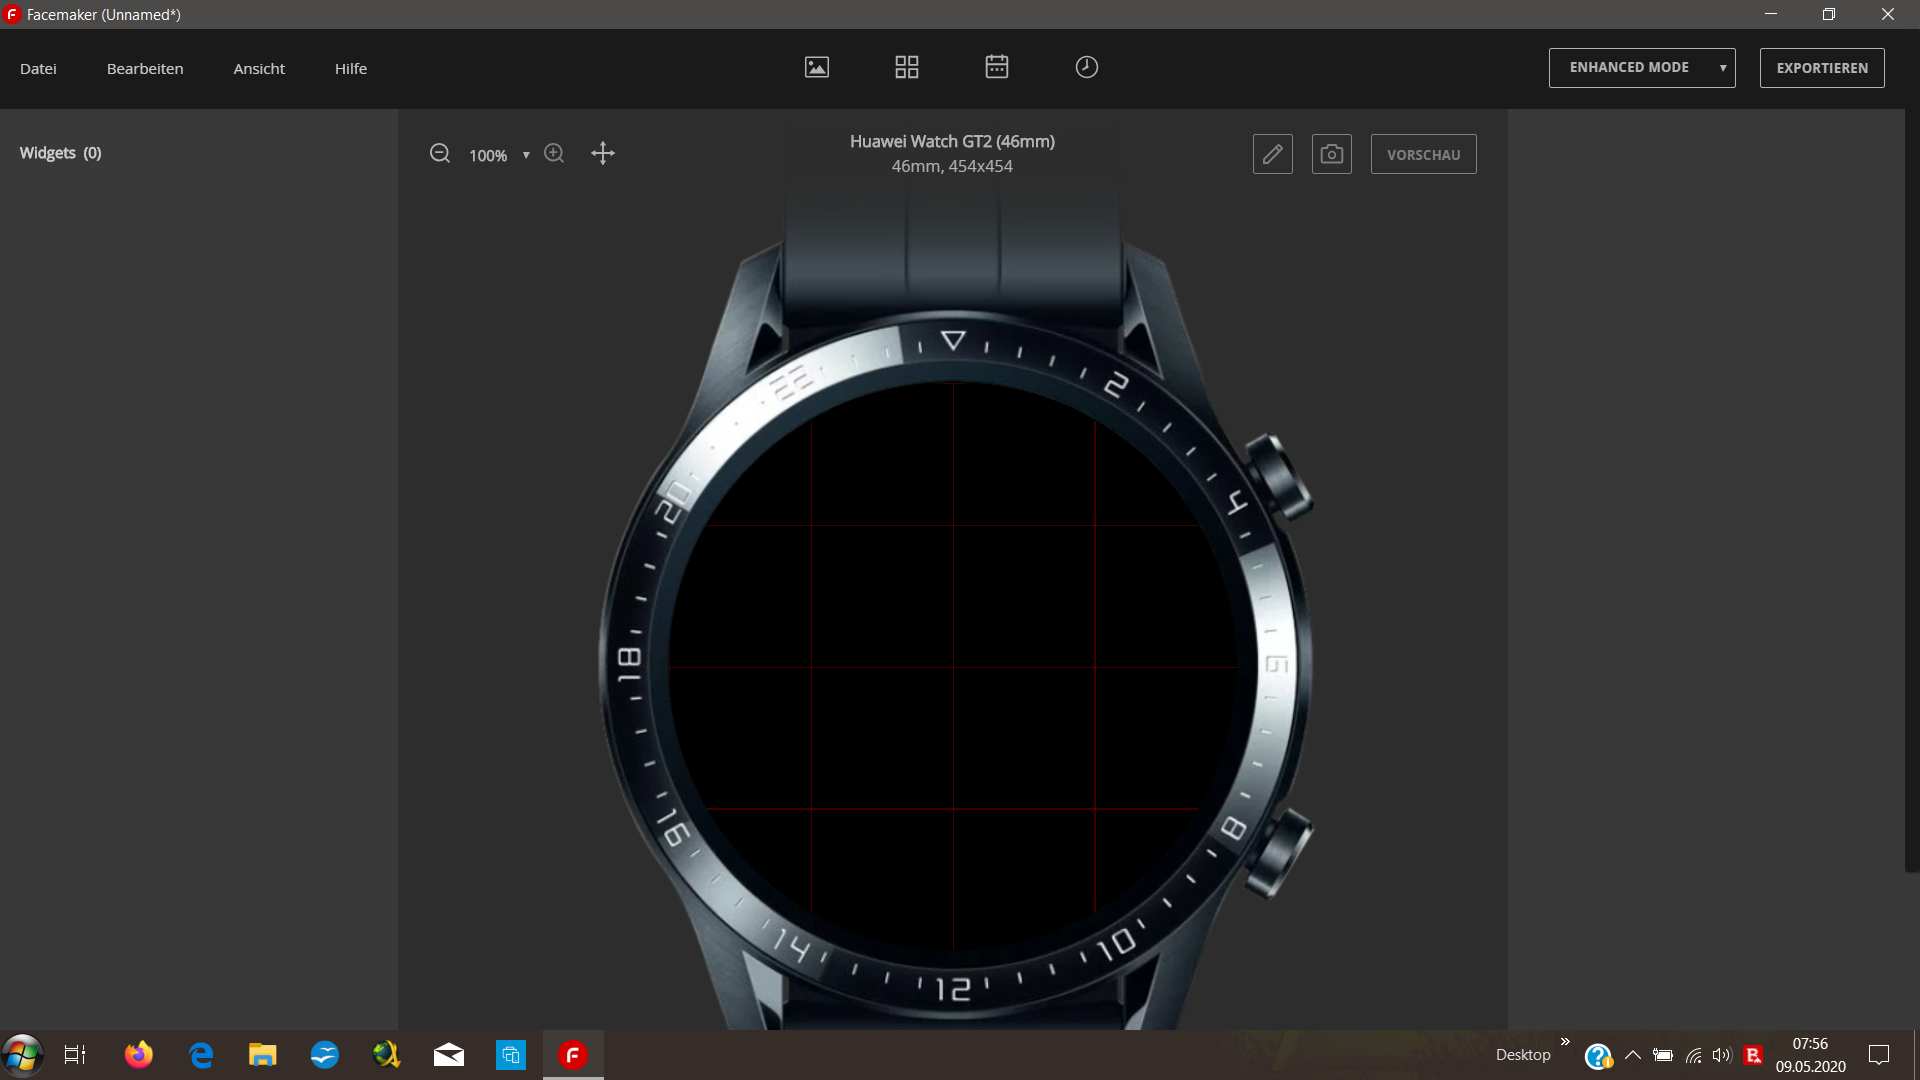The height and width of the screenshot is (1080, 1920).
Task: Open the 100% zoom level dropdown
Action: [499, 155]
